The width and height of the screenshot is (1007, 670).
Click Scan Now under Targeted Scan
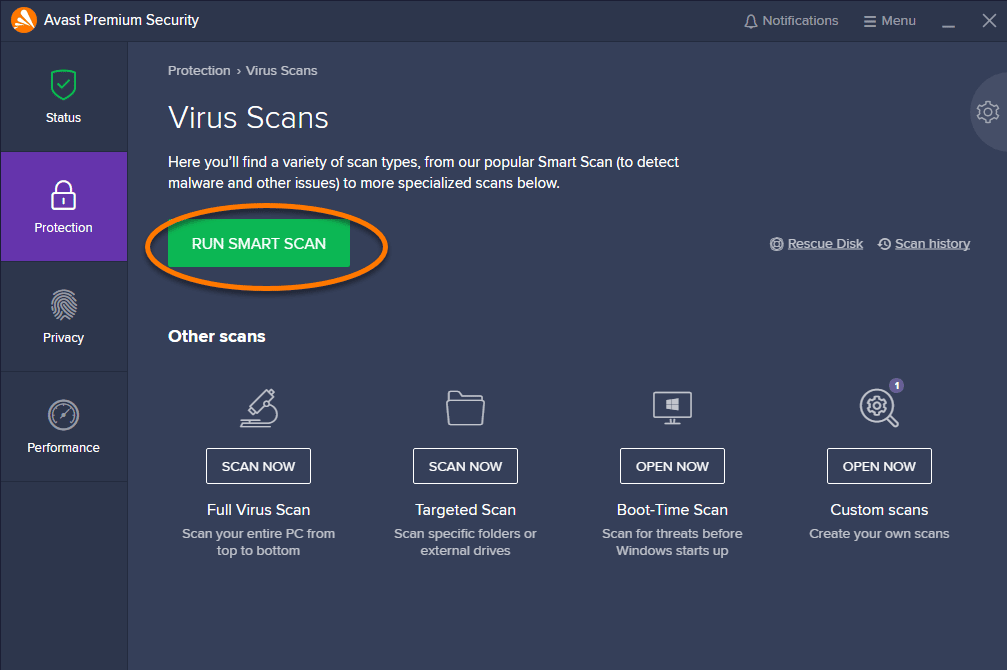pos(465,465)
